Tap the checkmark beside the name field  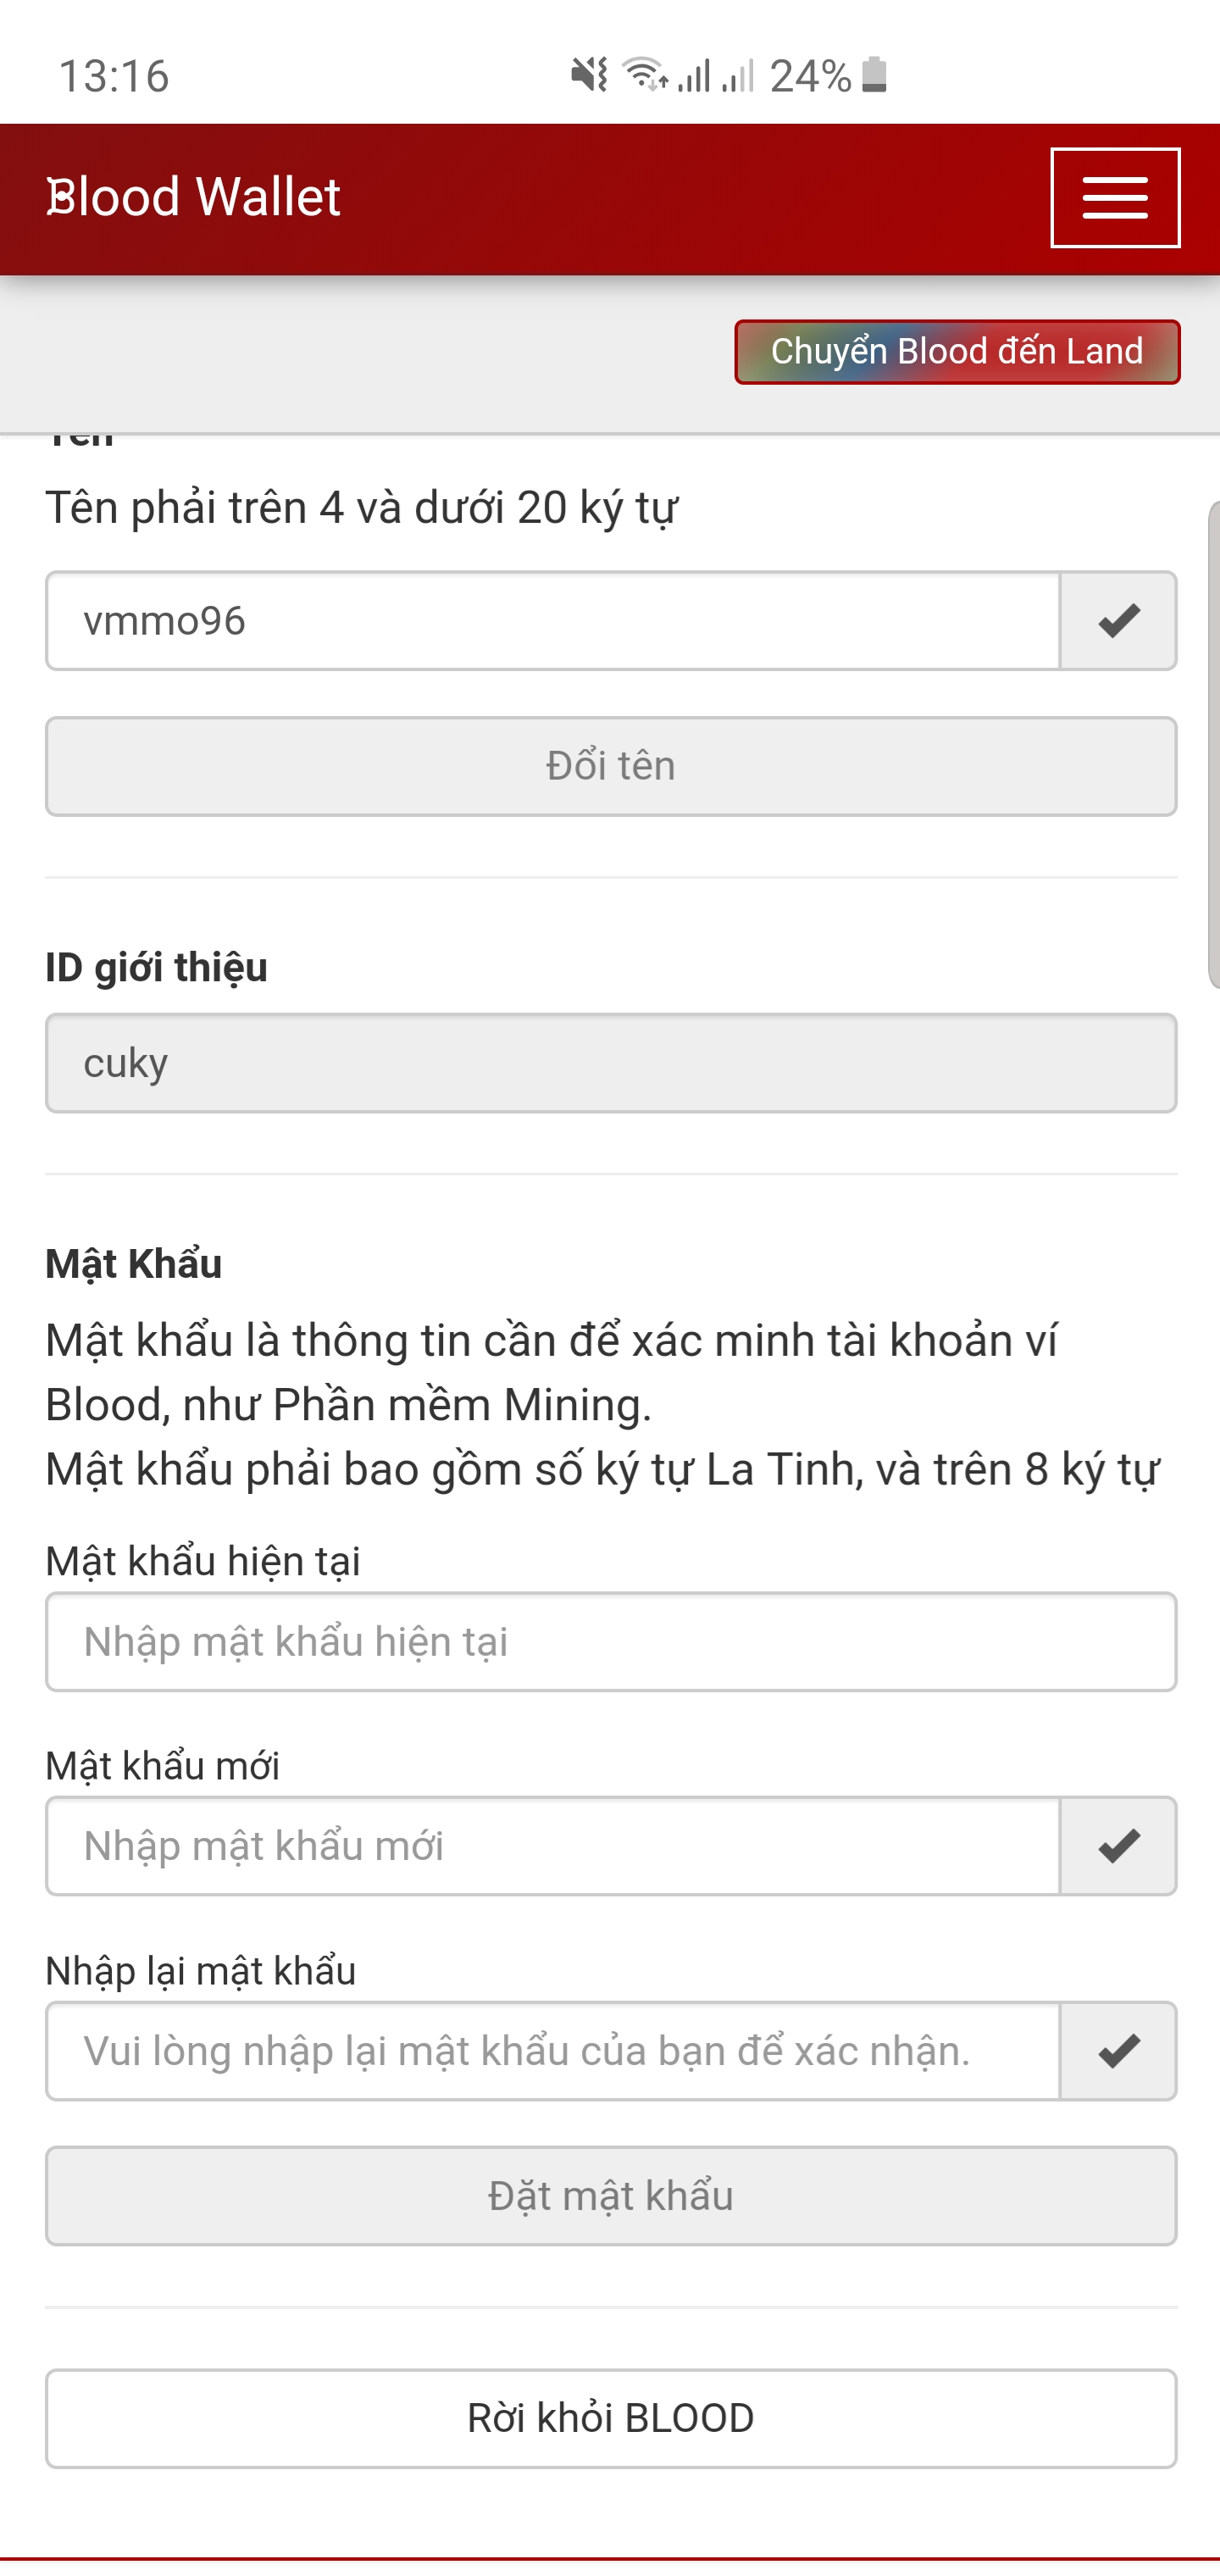(1118, 621)
